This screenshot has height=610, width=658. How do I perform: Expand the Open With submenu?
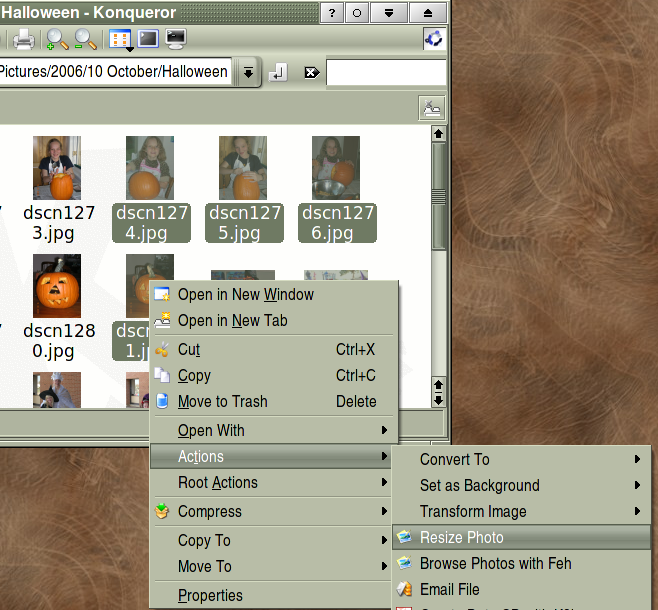coord(384,430)
